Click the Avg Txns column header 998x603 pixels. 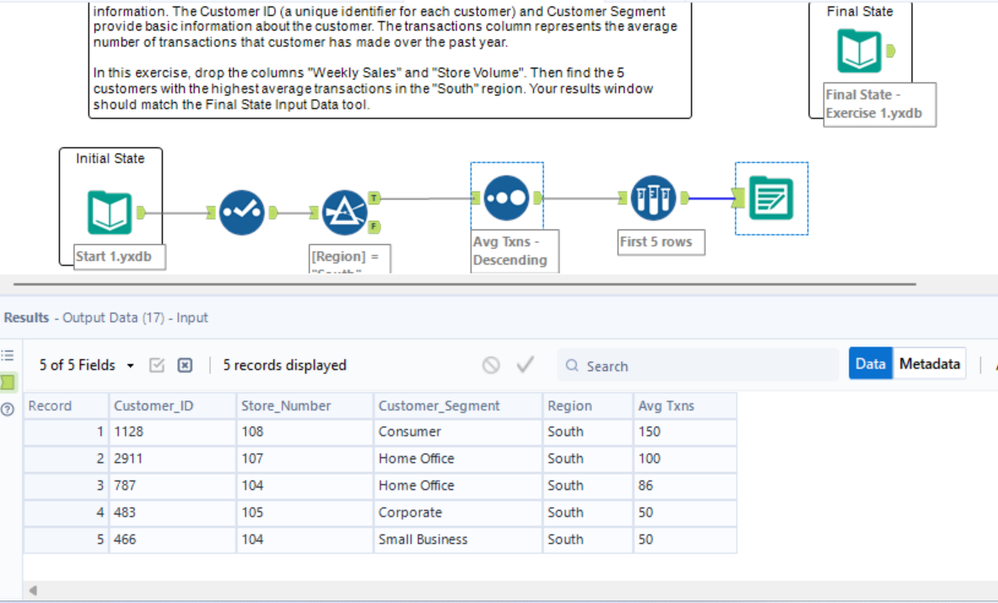pyautogui.click(x=685, y=406)
